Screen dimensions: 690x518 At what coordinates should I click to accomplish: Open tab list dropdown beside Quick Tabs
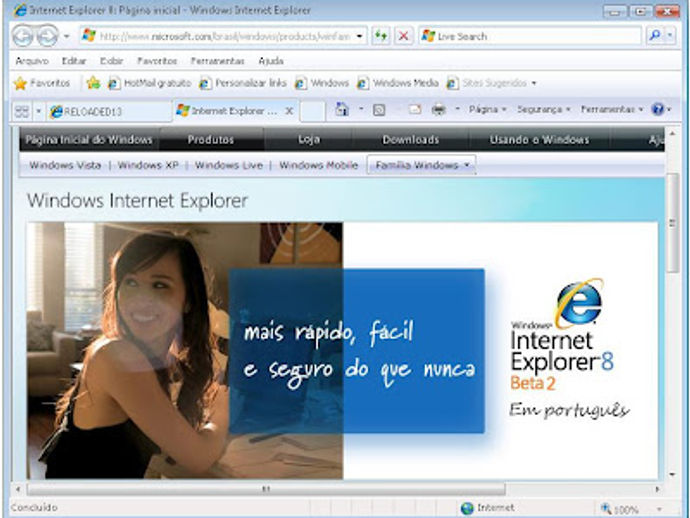click(38, 111)
